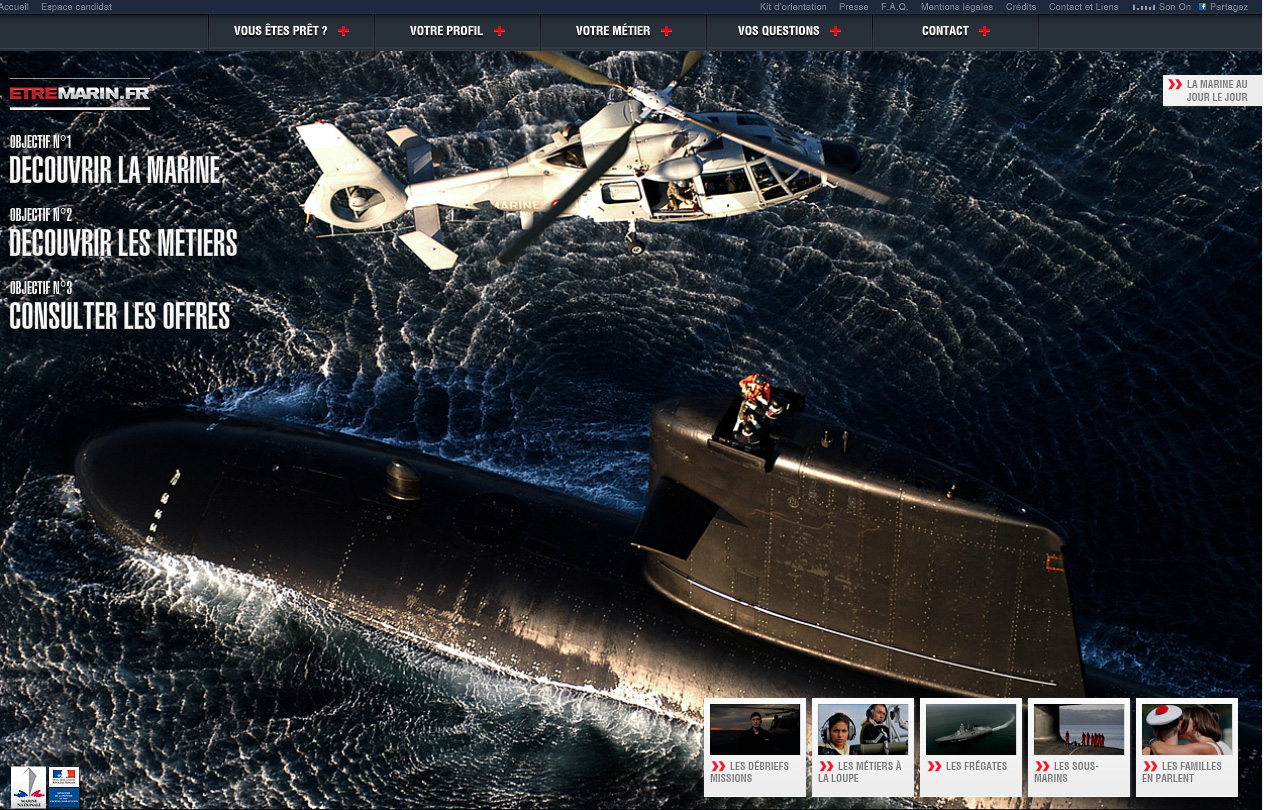Click the Facebook icon beside Partagez
Viewport: 1264px width, 810px height.
(1202, 7)
